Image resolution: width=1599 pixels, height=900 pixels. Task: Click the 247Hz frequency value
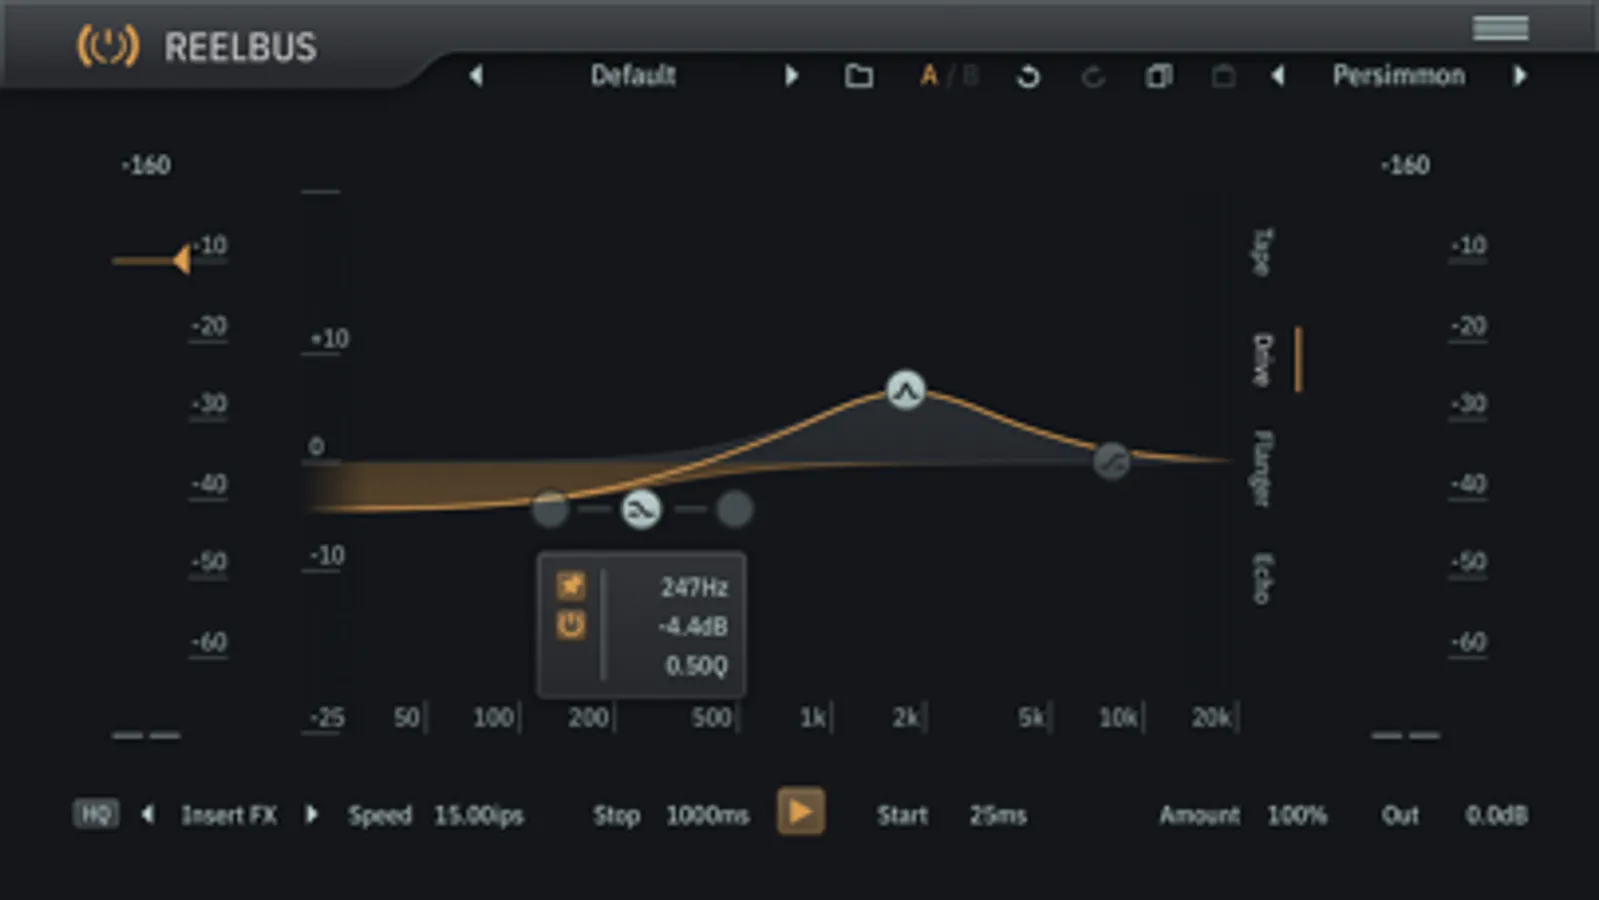tap(694, 587)
